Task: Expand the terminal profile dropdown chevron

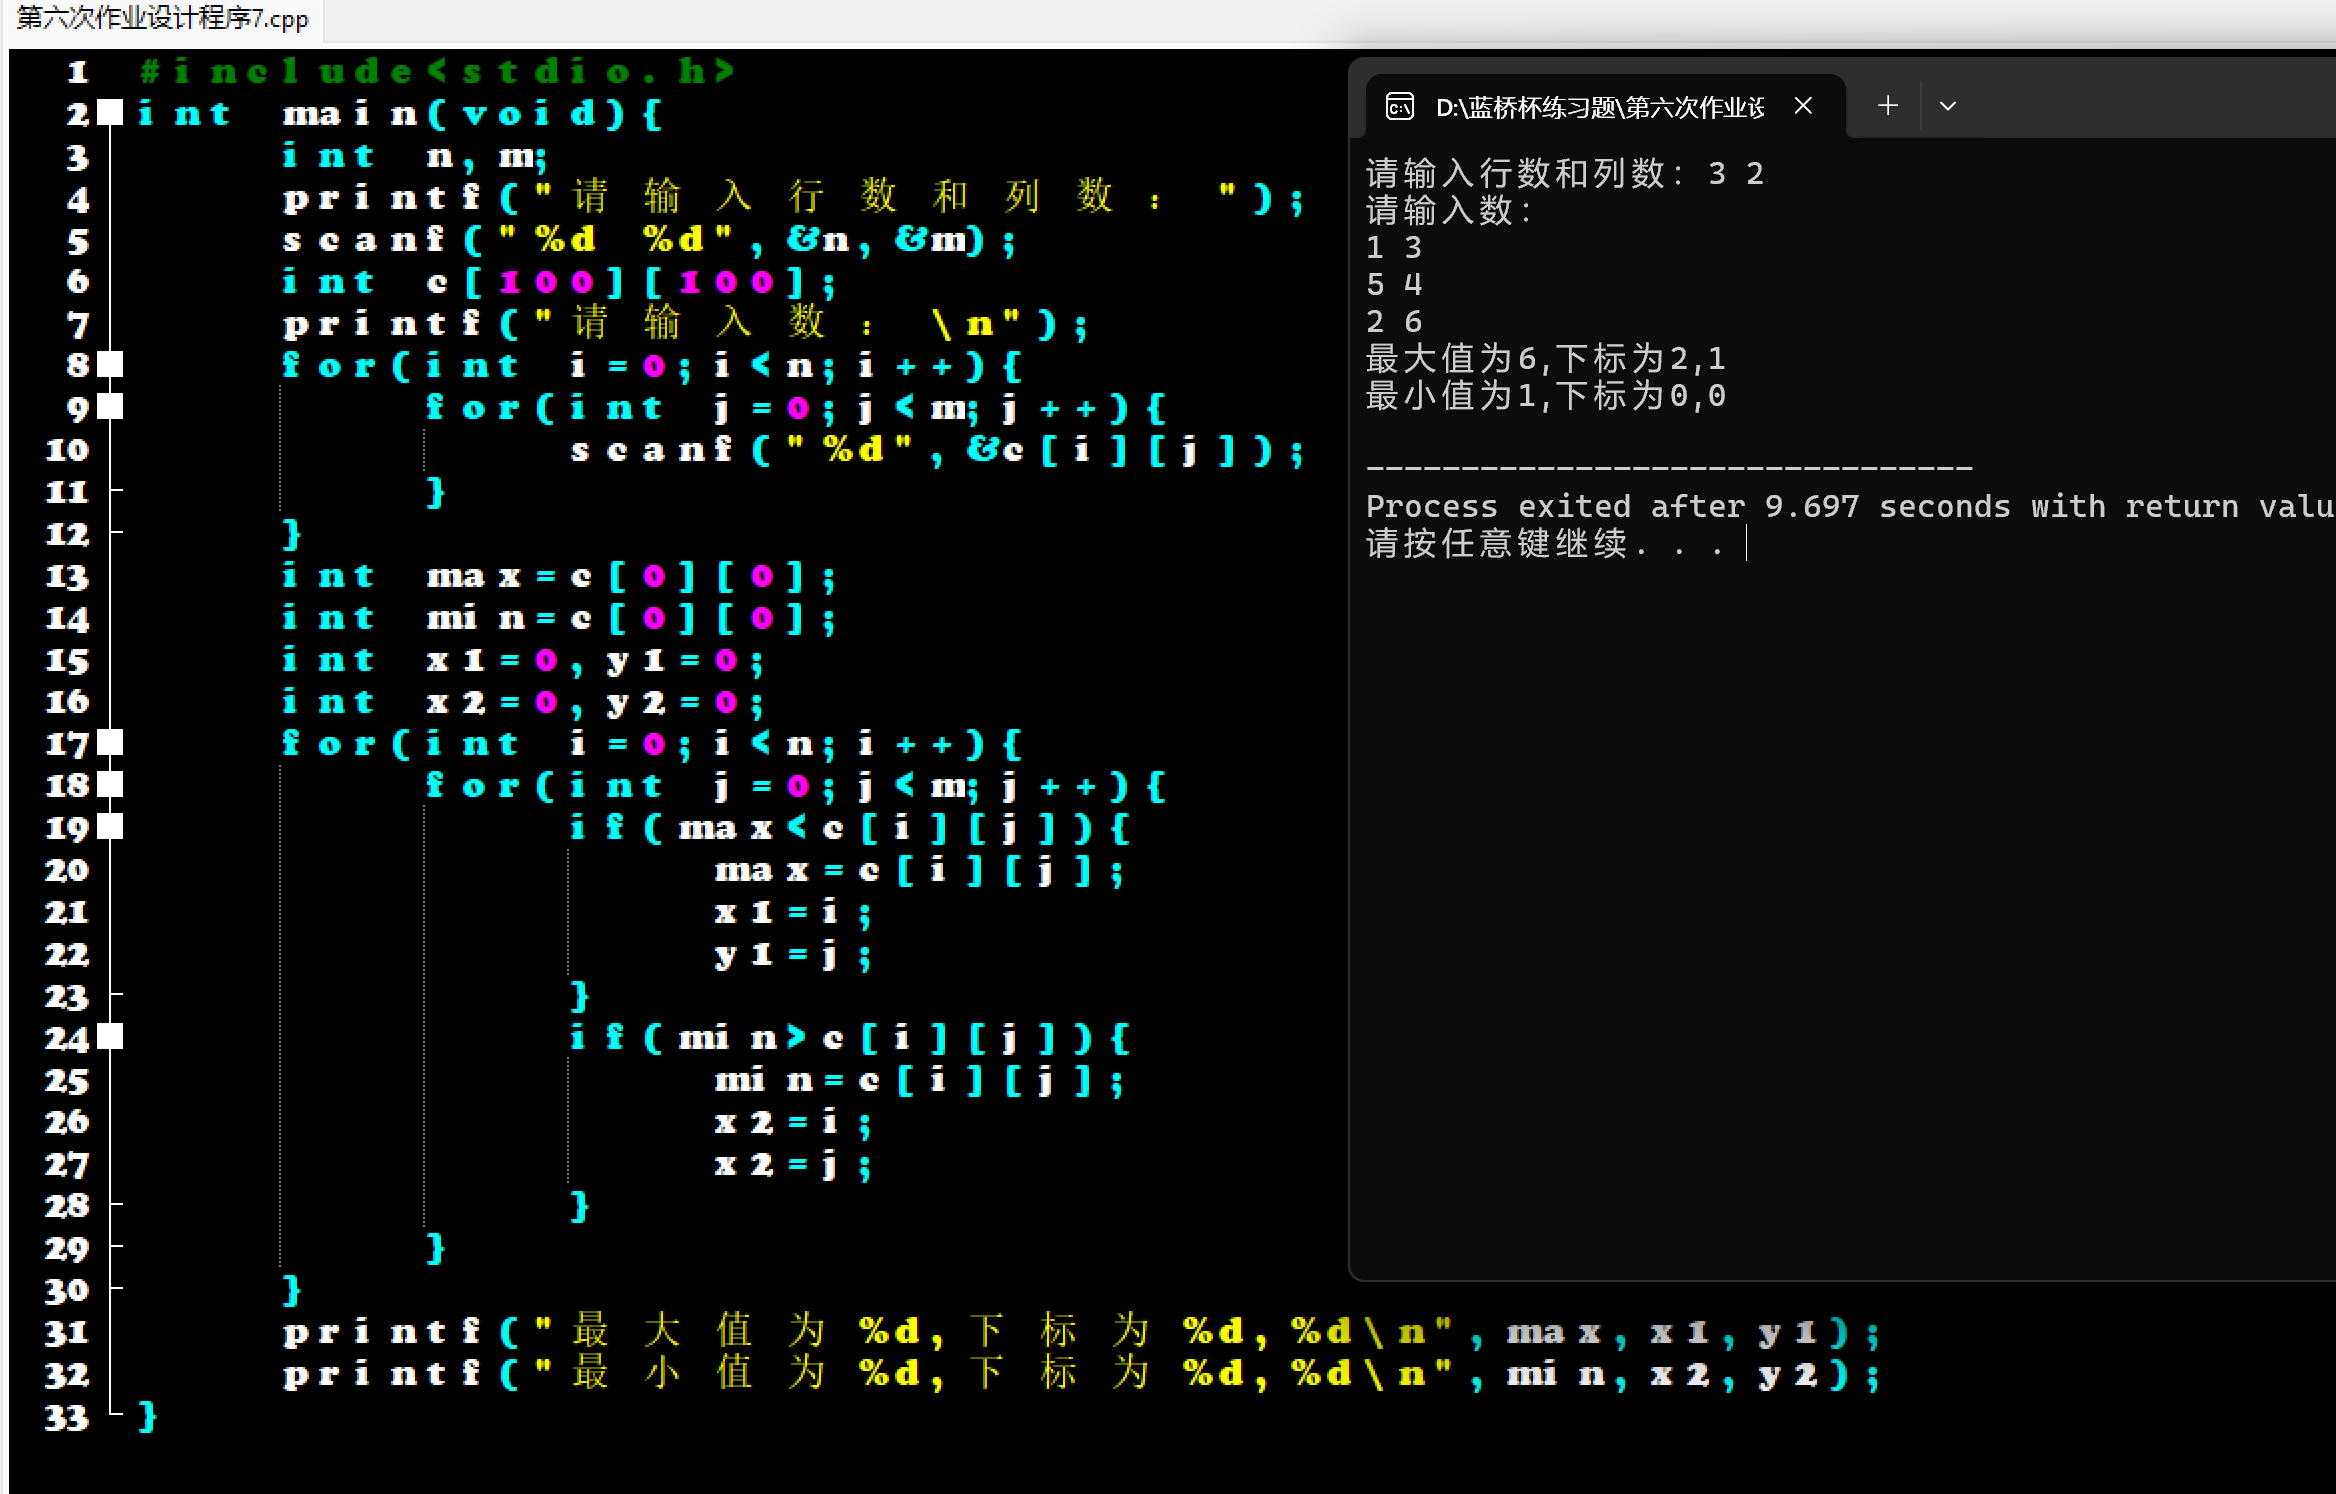Action: 1947,106
